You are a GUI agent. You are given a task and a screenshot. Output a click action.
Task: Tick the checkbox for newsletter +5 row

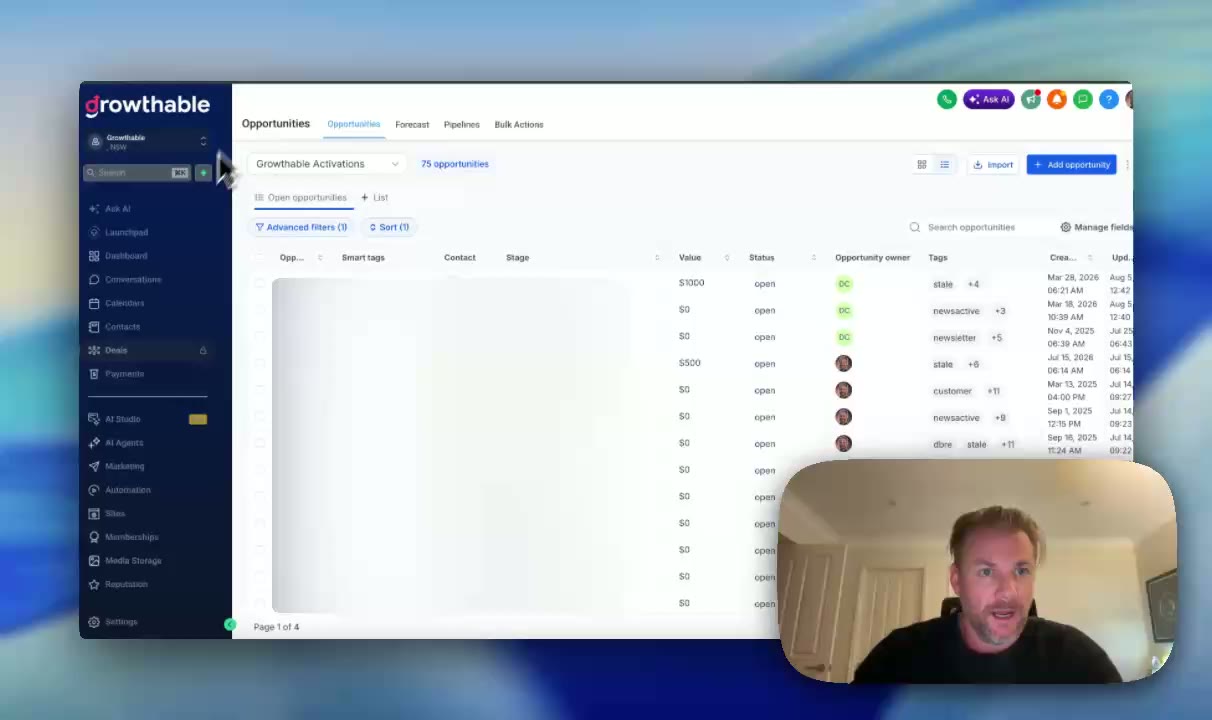pos(260,336)
